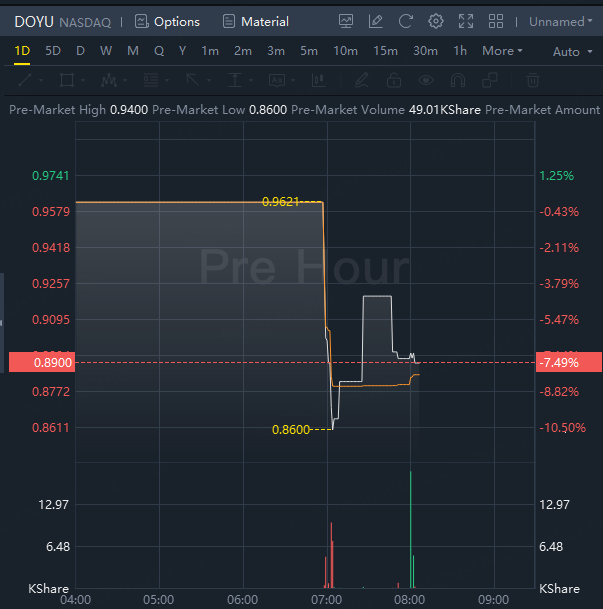Viewport: 603px width, 609px height.
Task: Select the 15m interval
Action: point(386,51)
